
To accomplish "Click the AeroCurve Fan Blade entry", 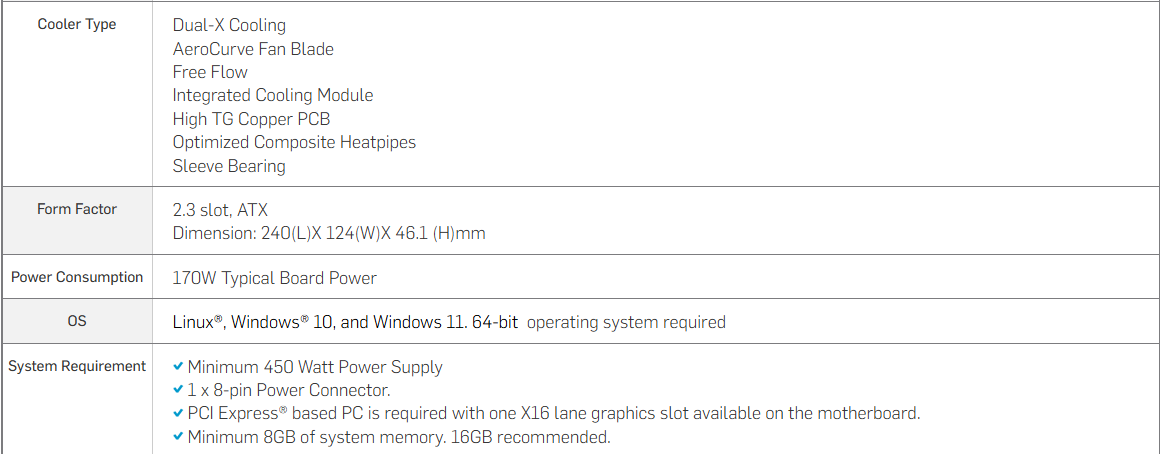I will (253, 49).
